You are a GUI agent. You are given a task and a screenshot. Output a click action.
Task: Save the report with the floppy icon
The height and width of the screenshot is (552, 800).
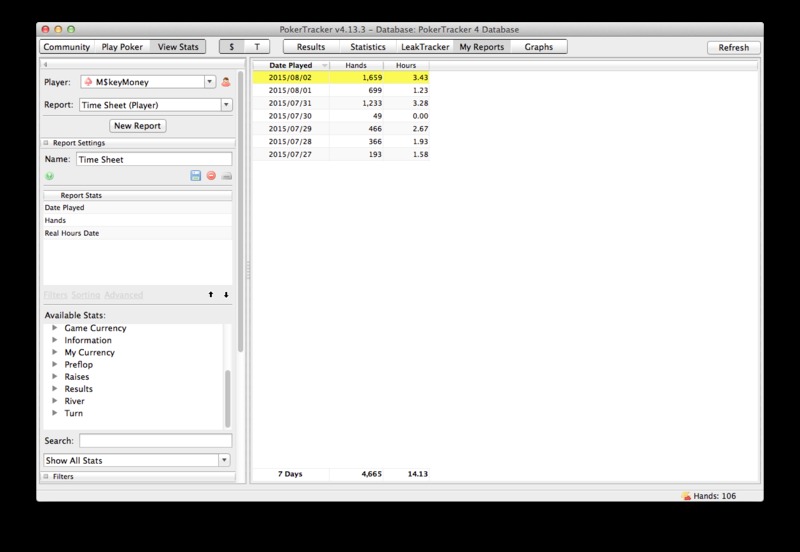[195, 175]
